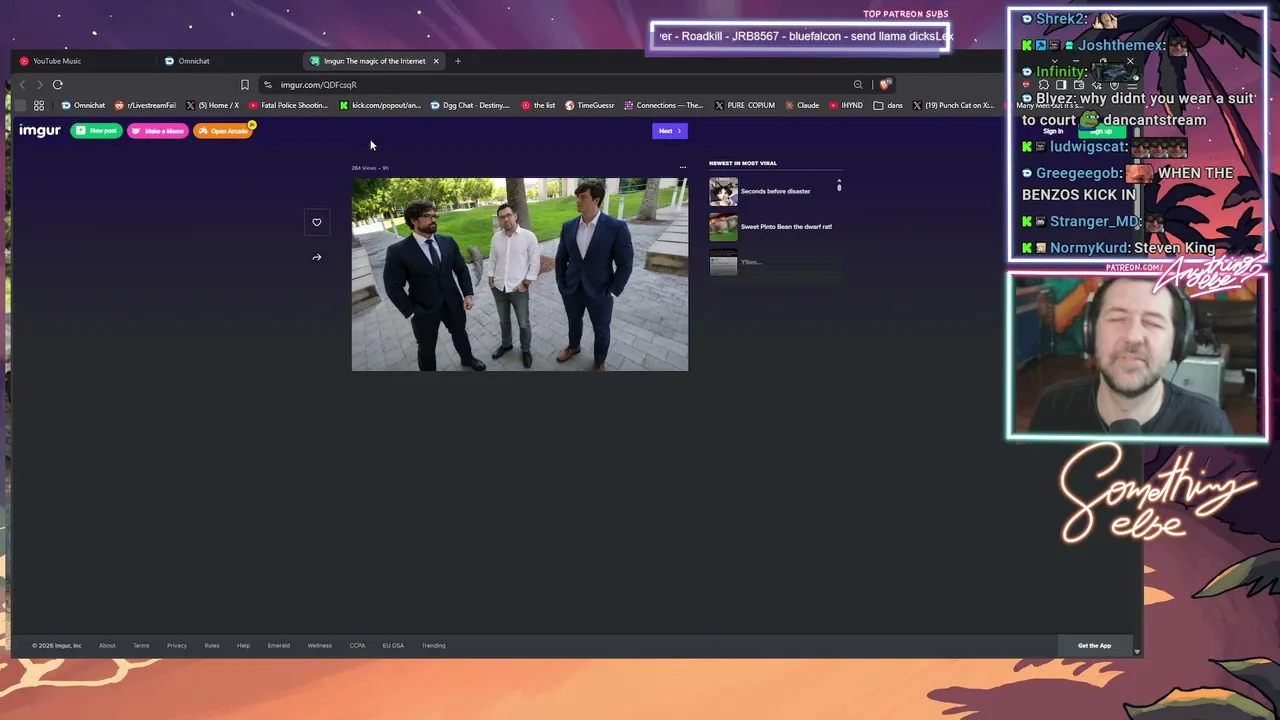1280x720 pixels.
Task: Open the Brave Shields icon
Action: click(x=884, y=85)
